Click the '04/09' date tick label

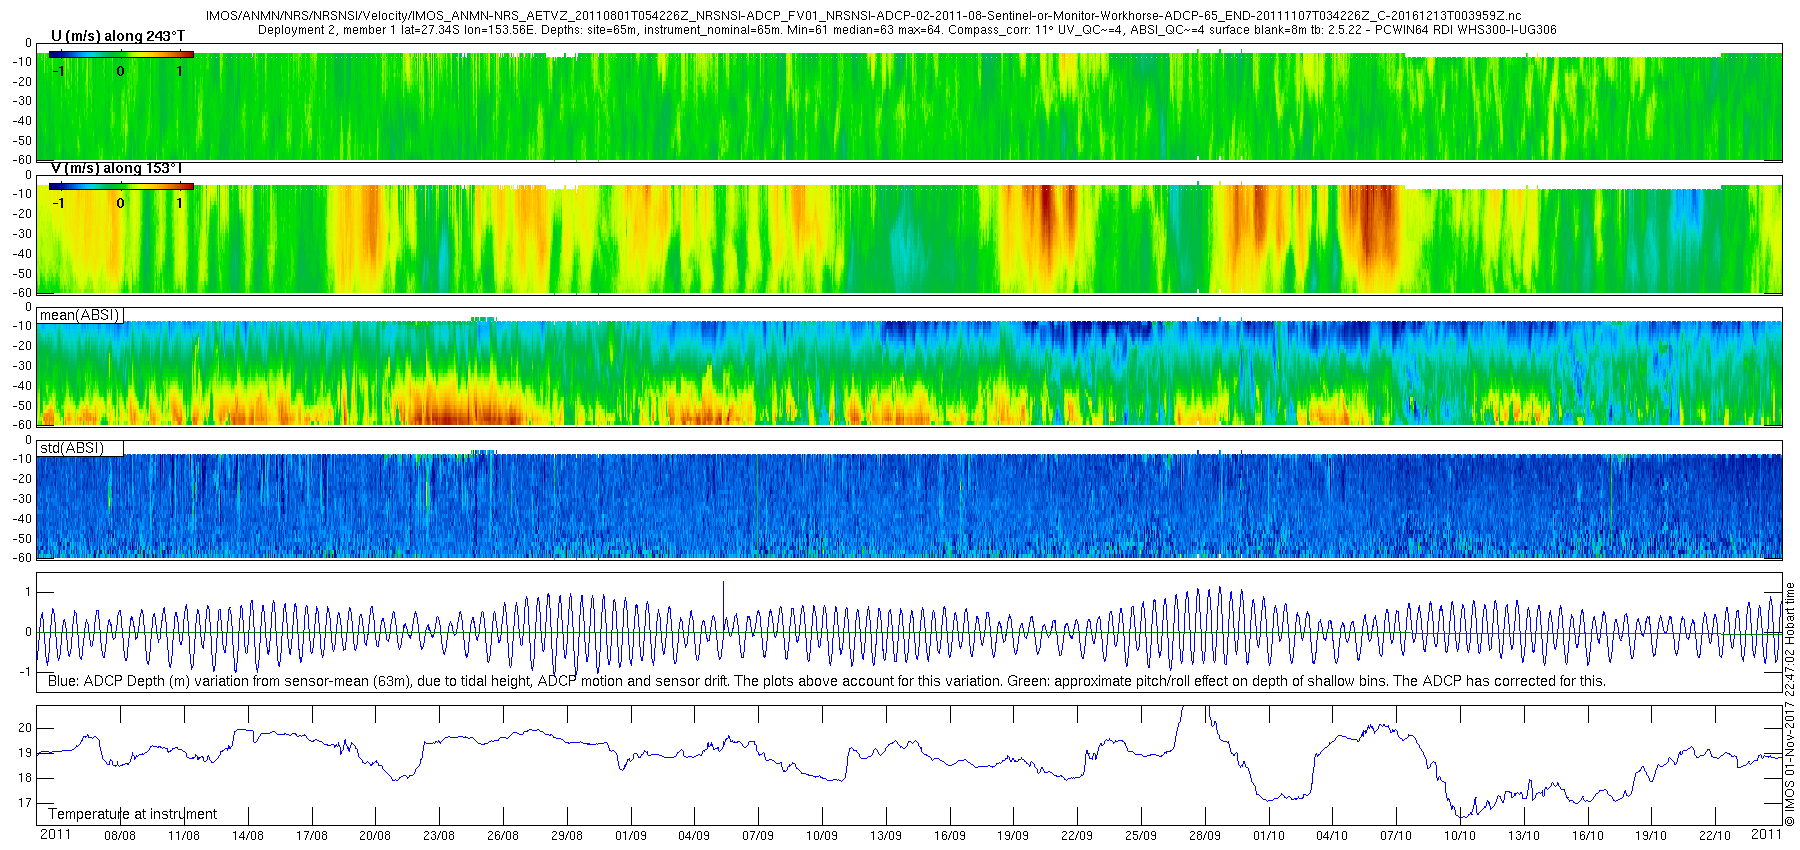694,836
